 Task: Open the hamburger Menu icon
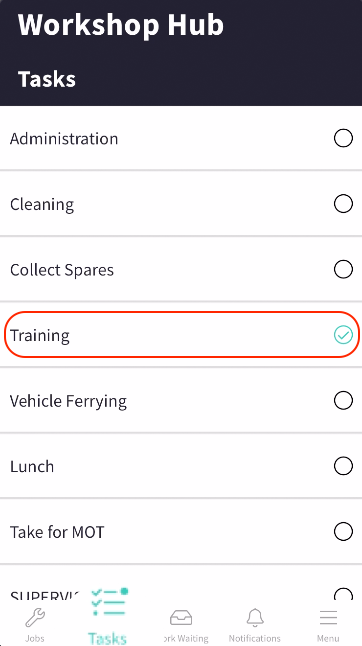(328, 618)
